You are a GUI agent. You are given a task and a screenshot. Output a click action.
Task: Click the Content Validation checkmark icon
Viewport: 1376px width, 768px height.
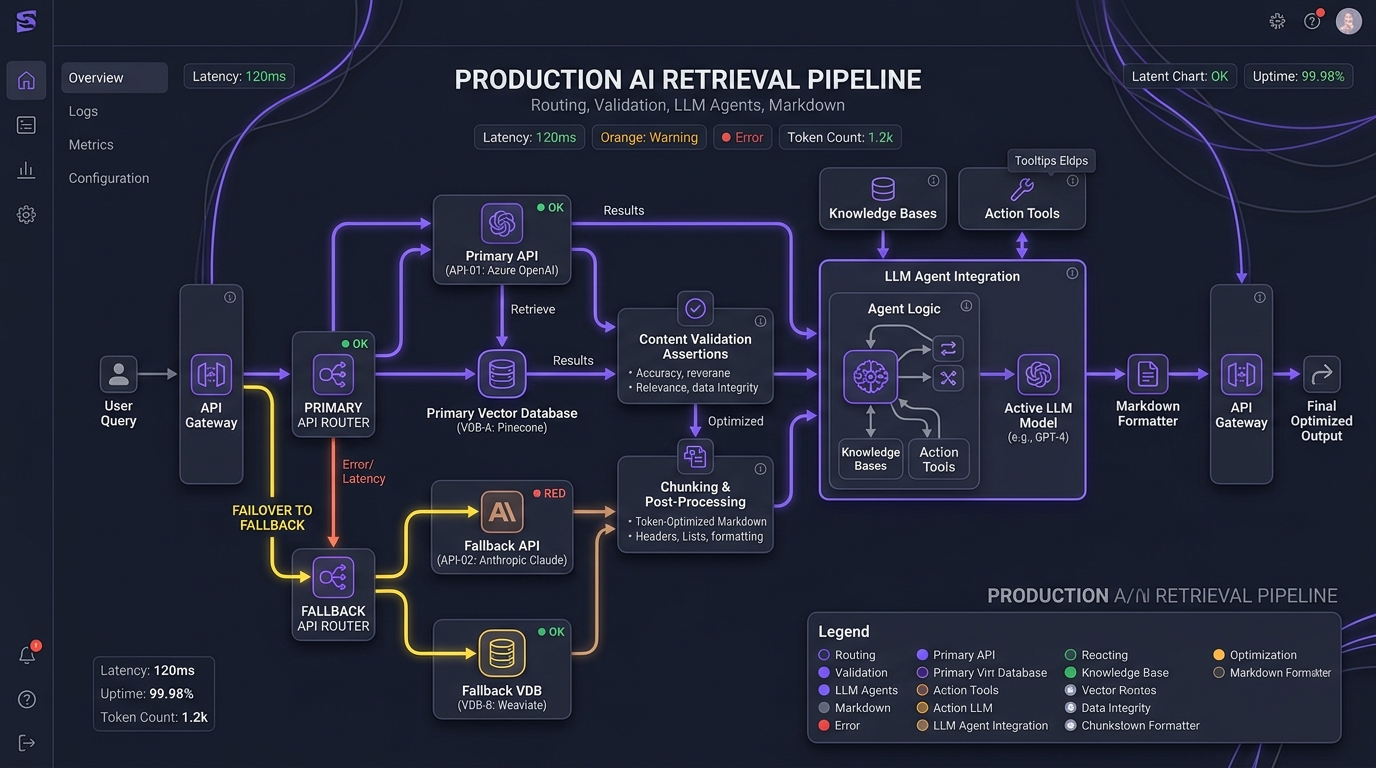click(x=695, y=309)
